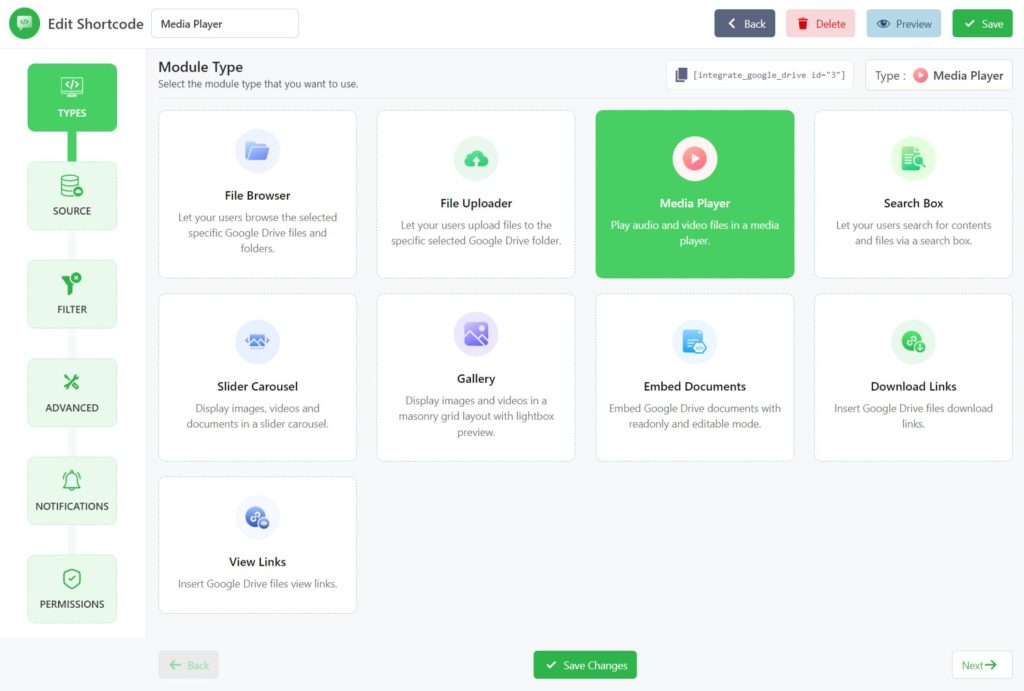Open the Types step in sidebar

[x=72, y=97]
